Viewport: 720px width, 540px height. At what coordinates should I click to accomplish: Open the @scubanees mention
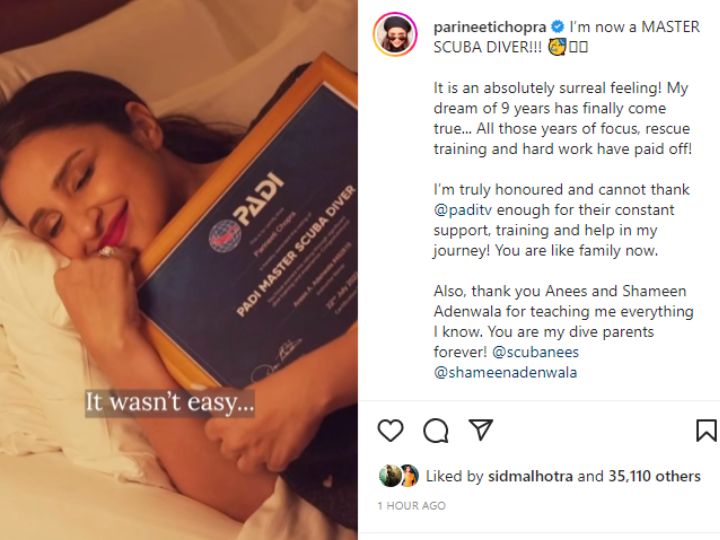[x=535, y=352]
